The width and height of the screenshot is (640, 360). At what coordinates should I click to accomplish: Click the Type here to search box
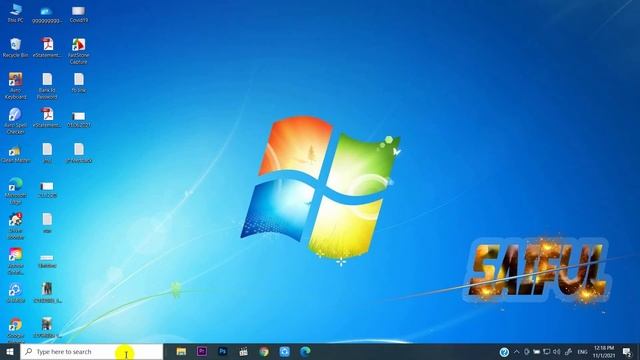pyautogui.click(x=91, y=352)
